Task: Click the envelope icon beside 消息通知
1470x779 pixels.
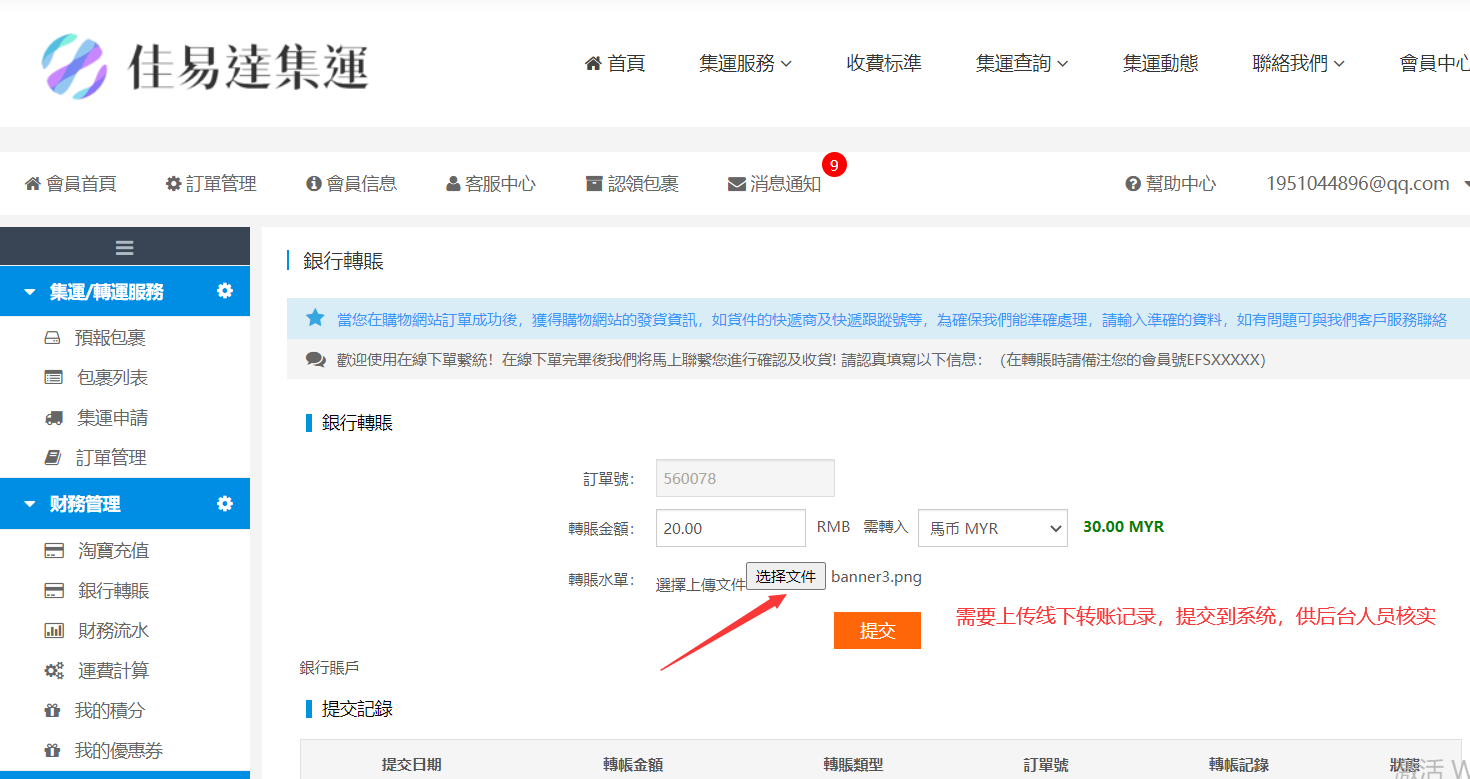Action: coord(737,184)
